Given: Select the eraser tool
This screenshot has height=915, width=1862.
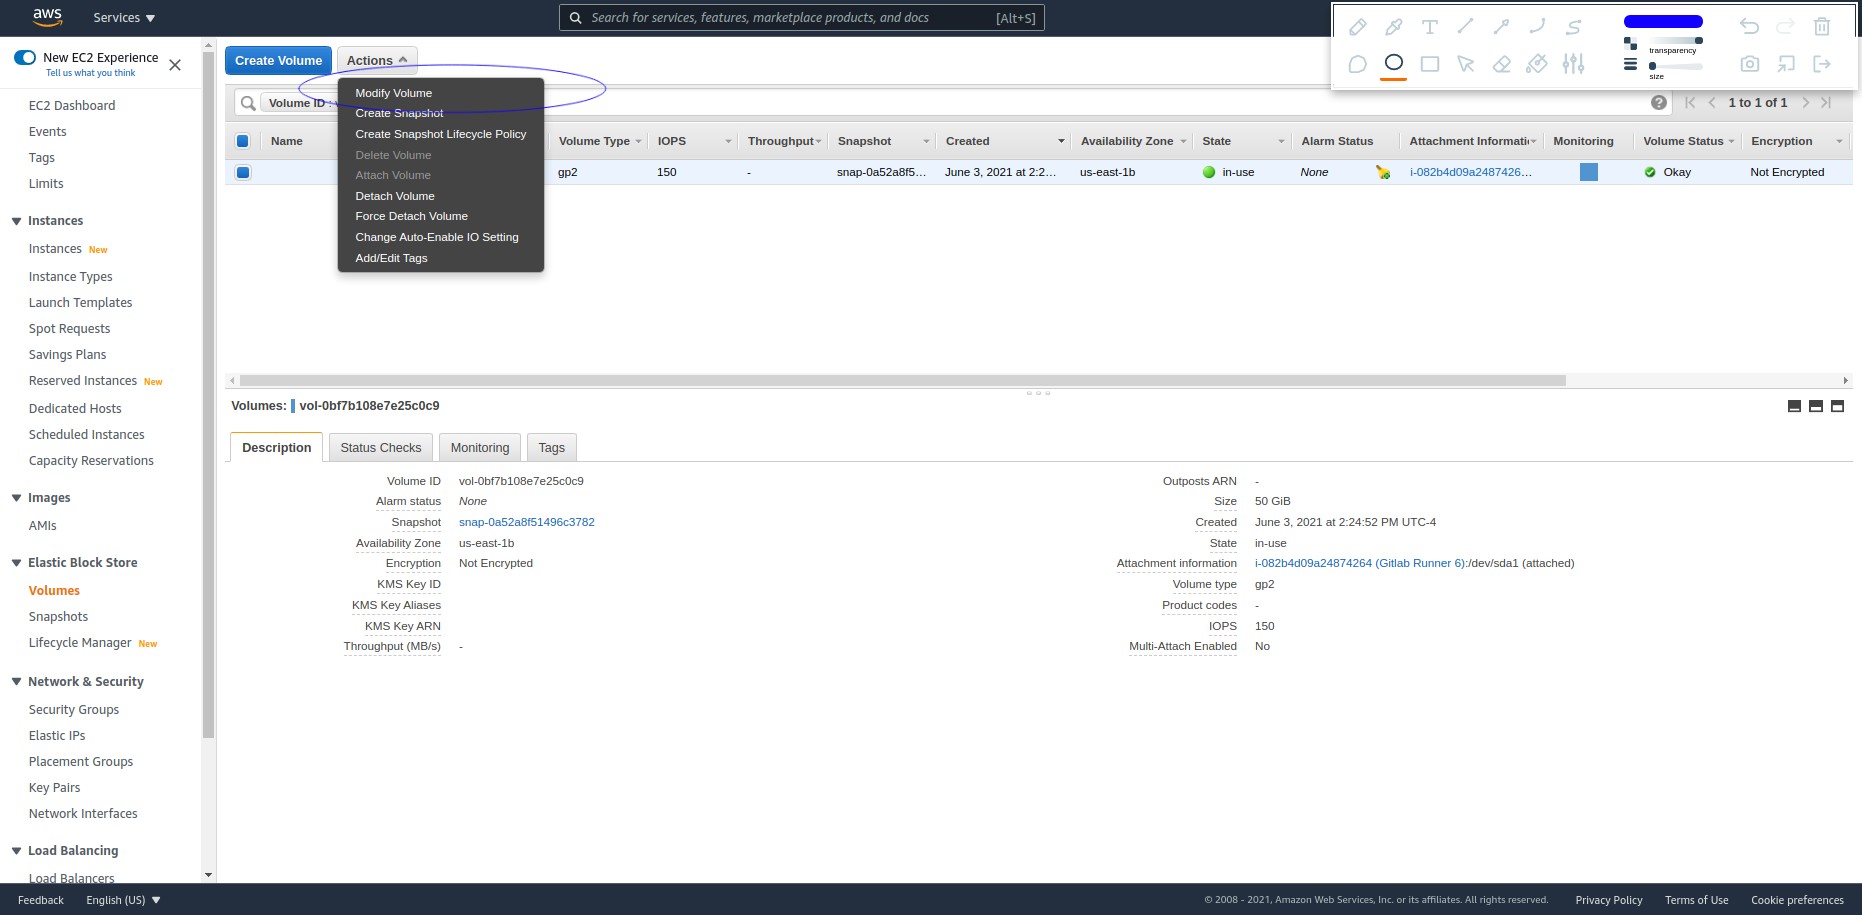Looking at the screenshot, I should pos(1501,64).
